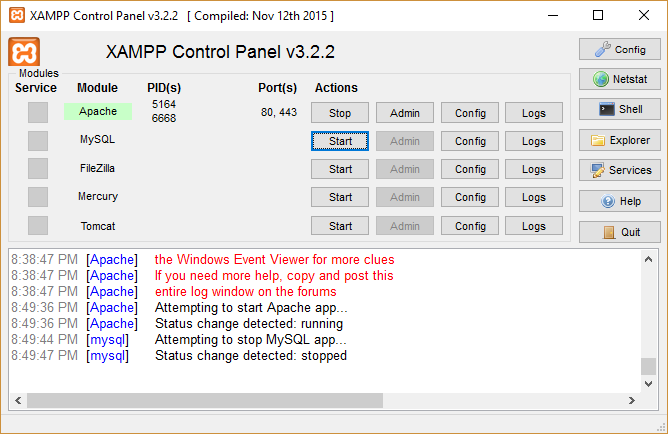Click Apache PID 6668
Image resolution: width=668 pixels, height=434 pixels.
click(164, 118)
